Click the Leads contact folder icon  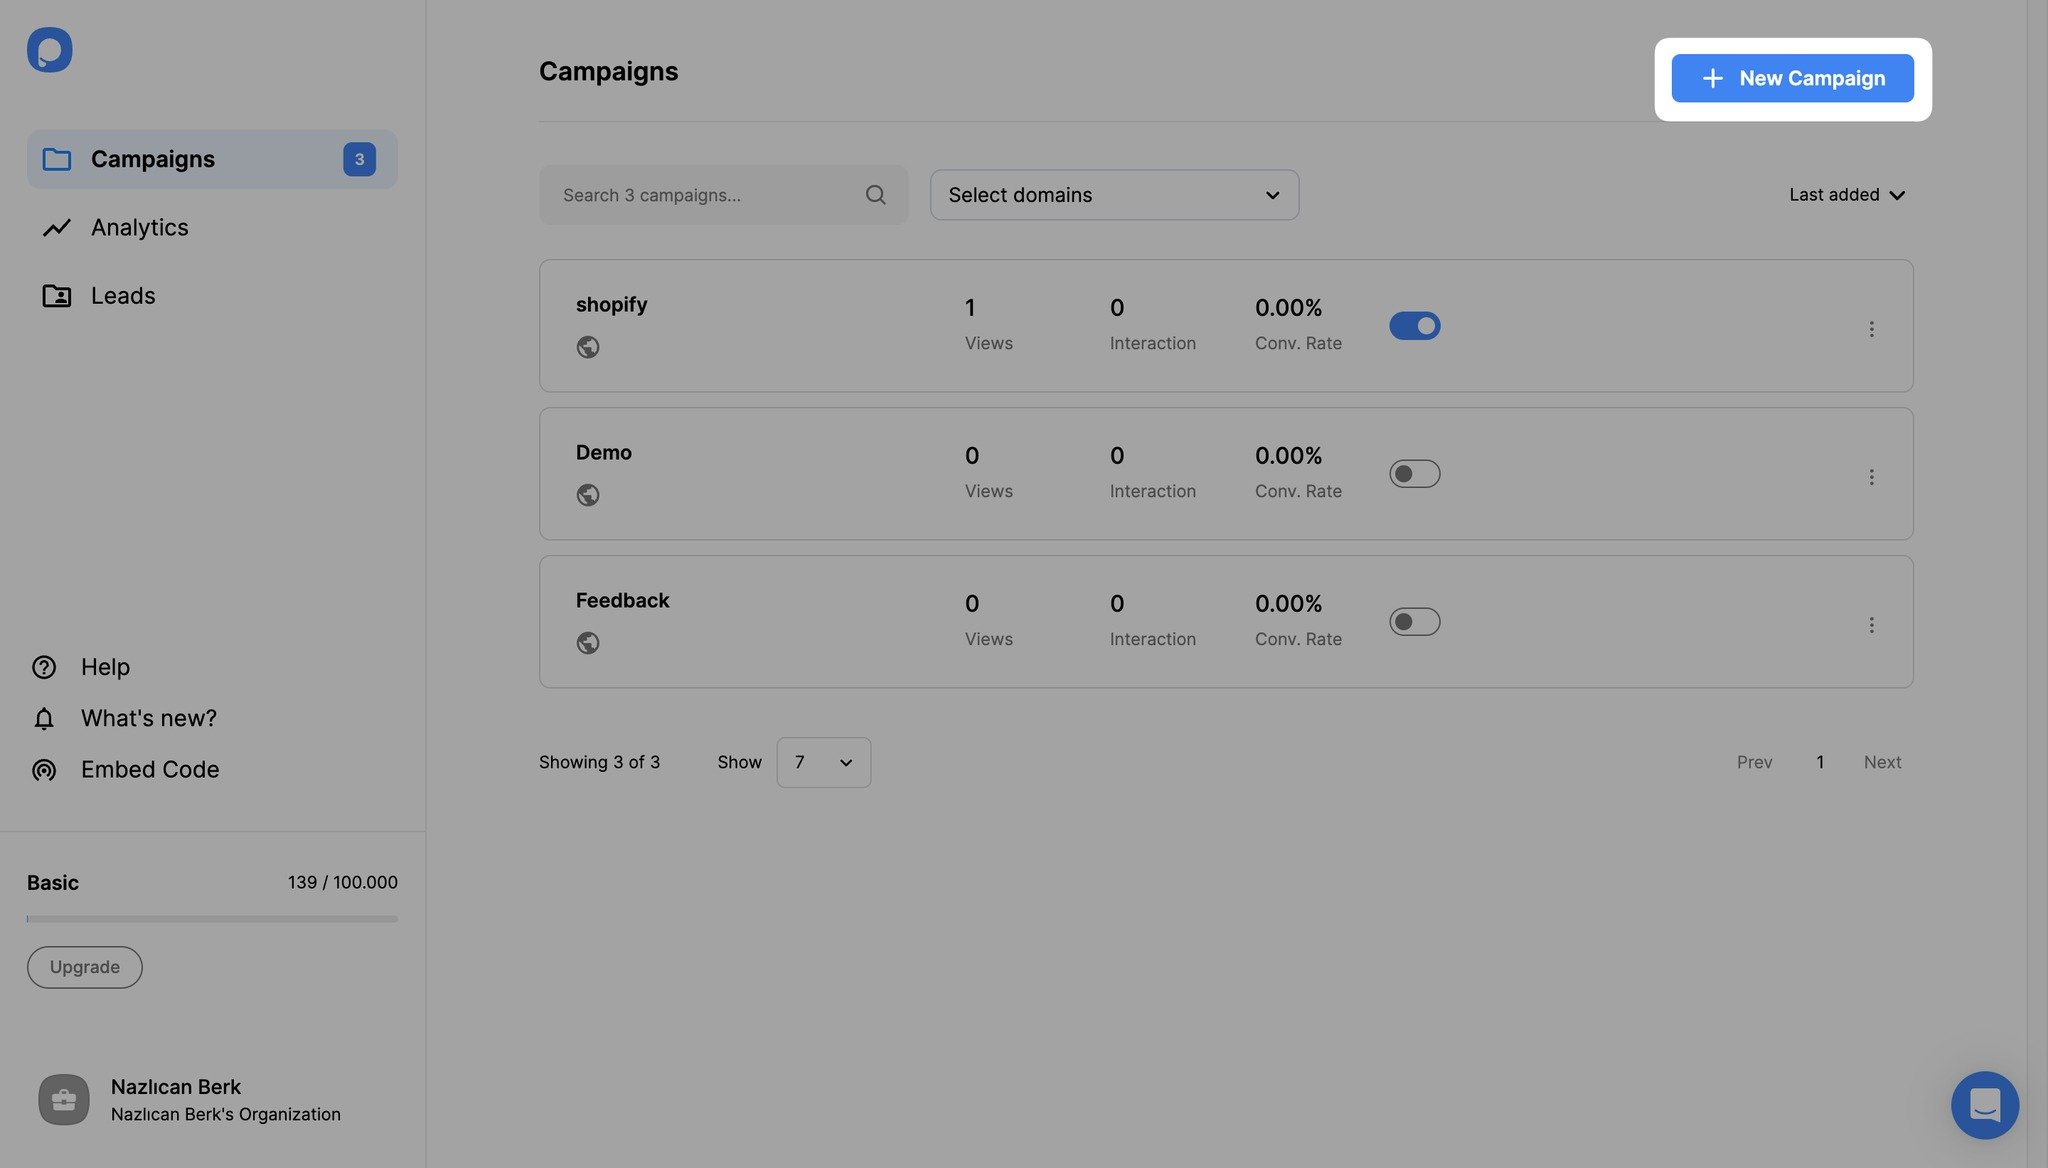click(x=57, y=296)
